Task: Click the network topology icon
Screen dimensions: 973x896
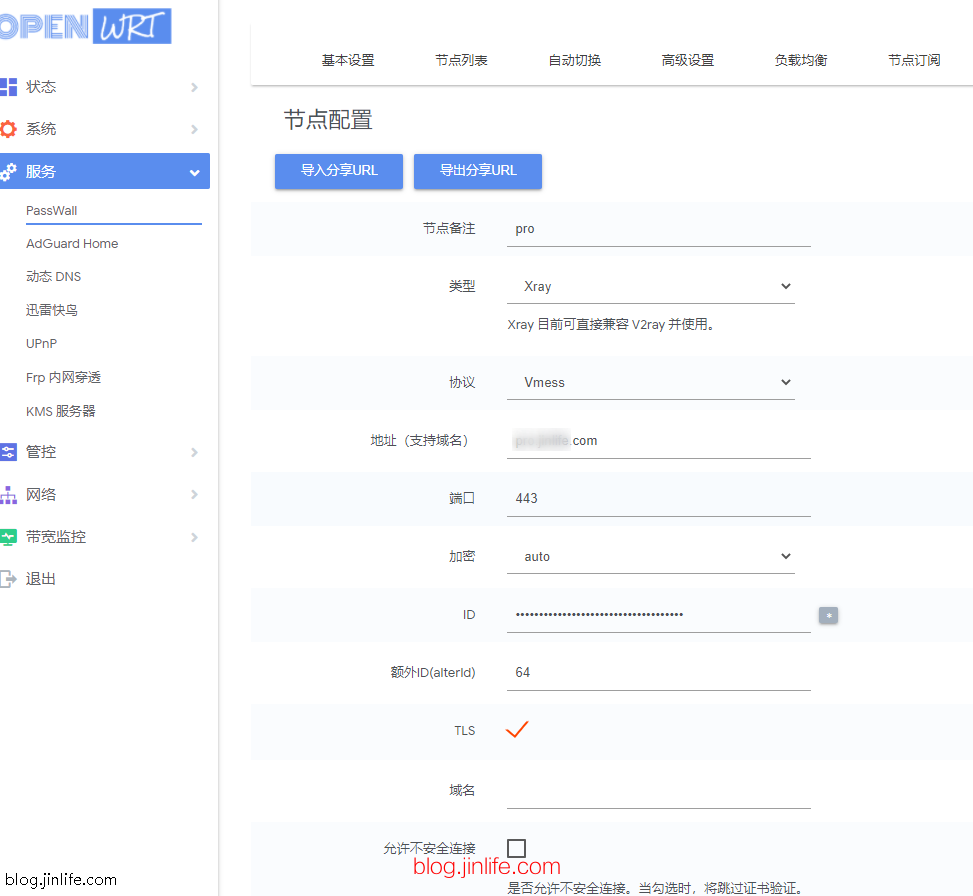Action: click(8, 495)
